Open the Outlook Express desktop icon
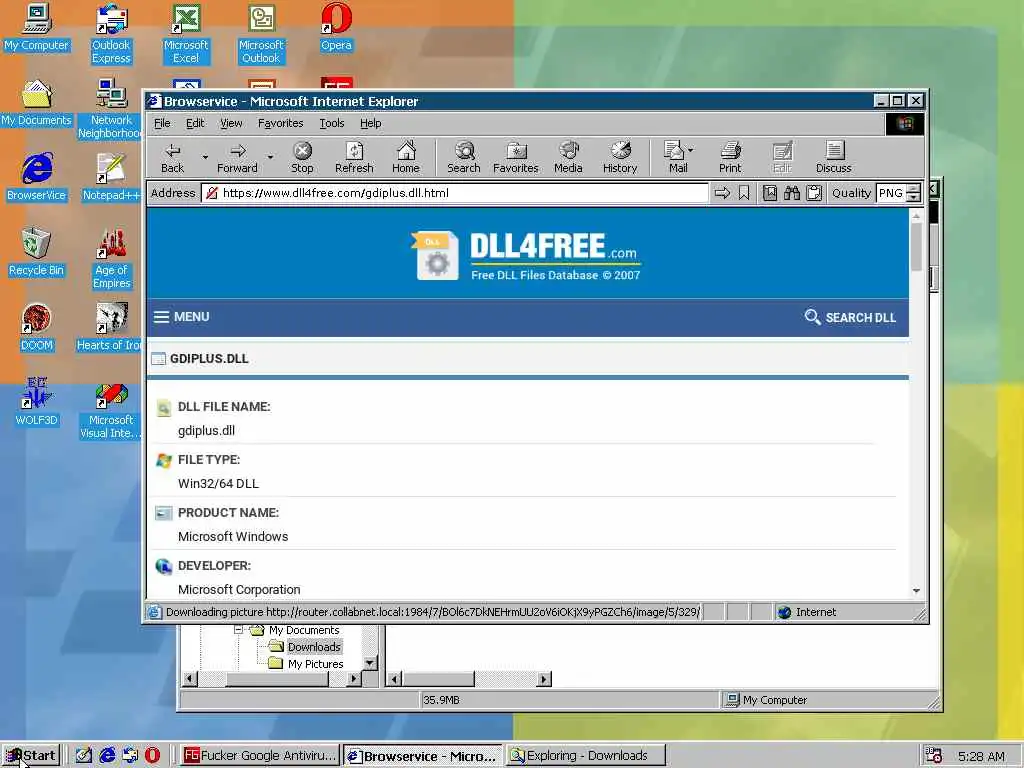The image size is (1024, 768). 111,34
